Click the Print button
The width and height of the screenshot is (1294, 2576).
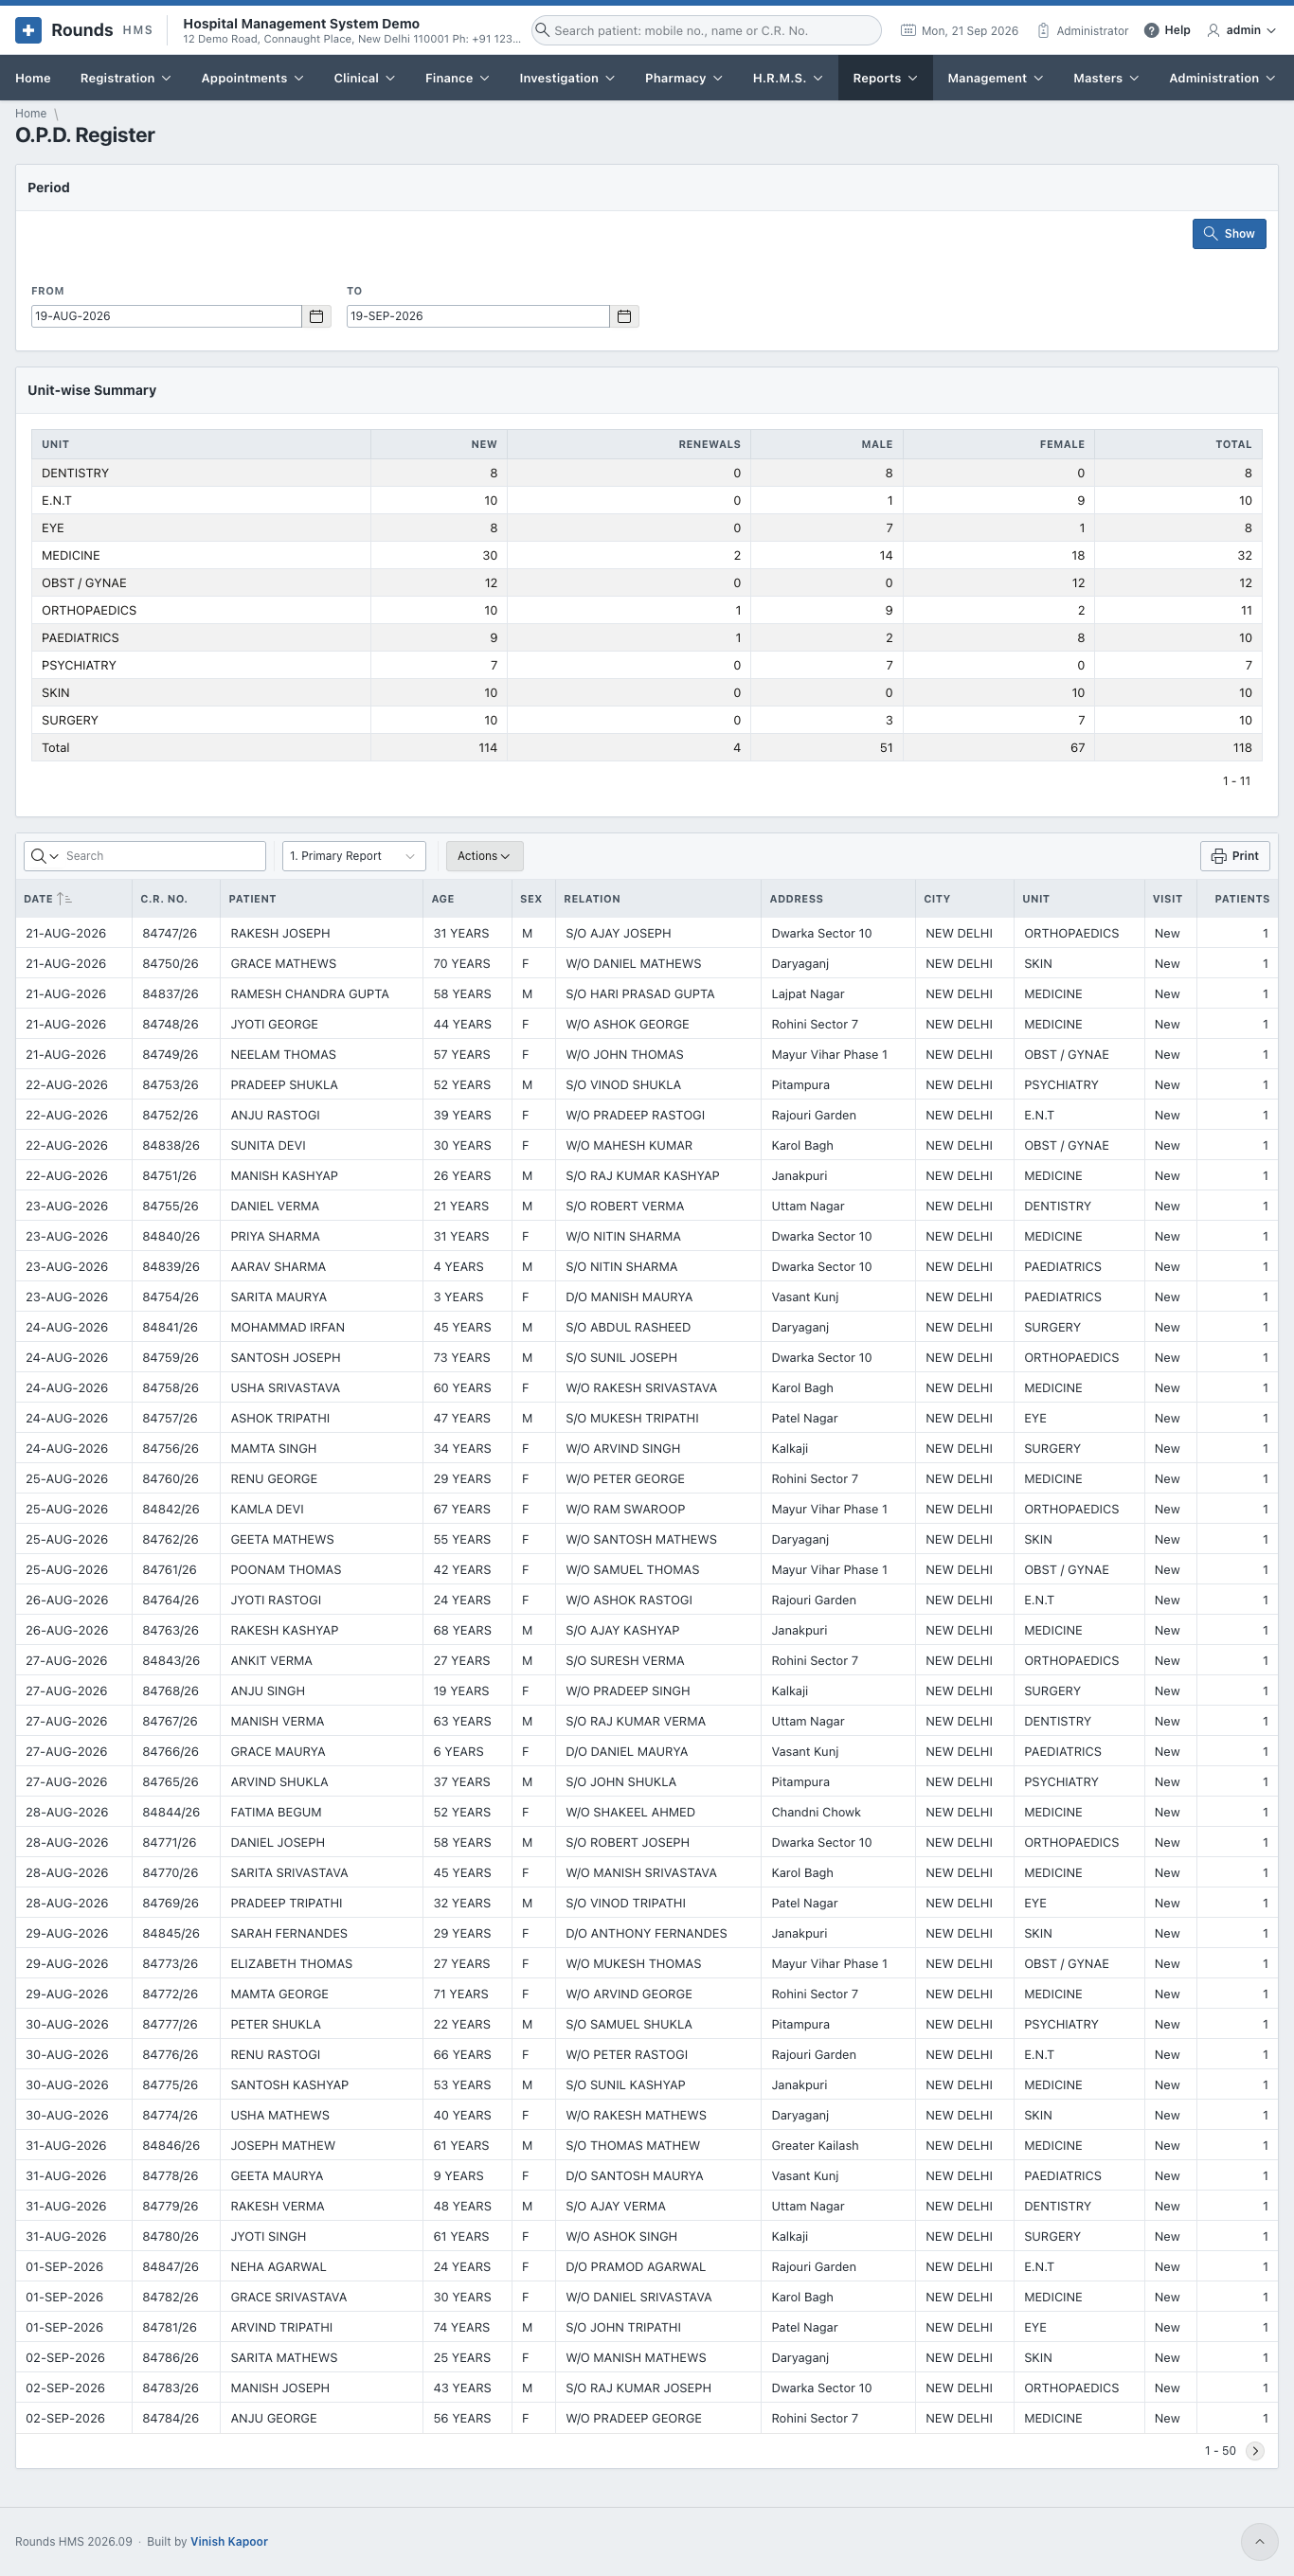click(1235, 856)
